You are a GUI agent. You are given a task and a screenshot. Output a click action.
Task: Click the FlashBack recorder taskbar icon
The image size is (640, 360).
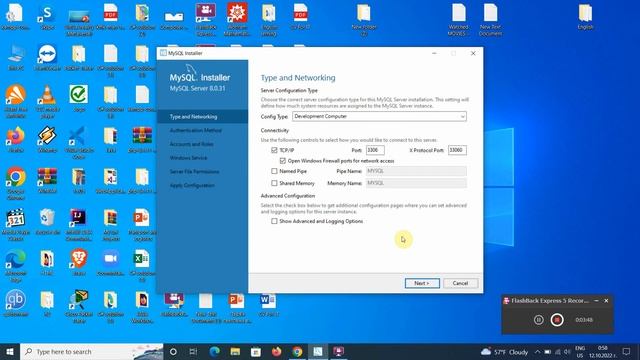click(x=338, y=351)
